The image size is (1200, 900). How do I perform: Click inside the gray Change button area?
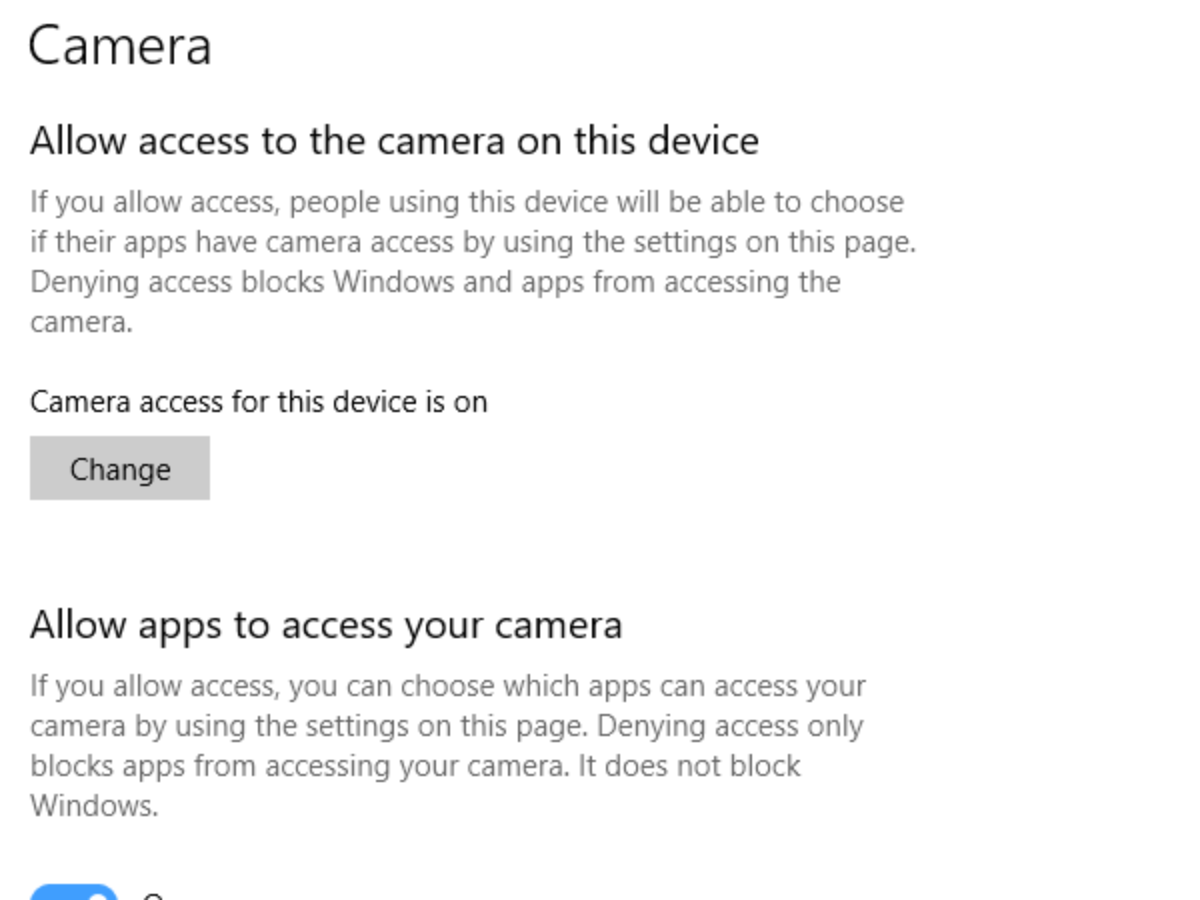pyautogui.click(x=119, y=468)
